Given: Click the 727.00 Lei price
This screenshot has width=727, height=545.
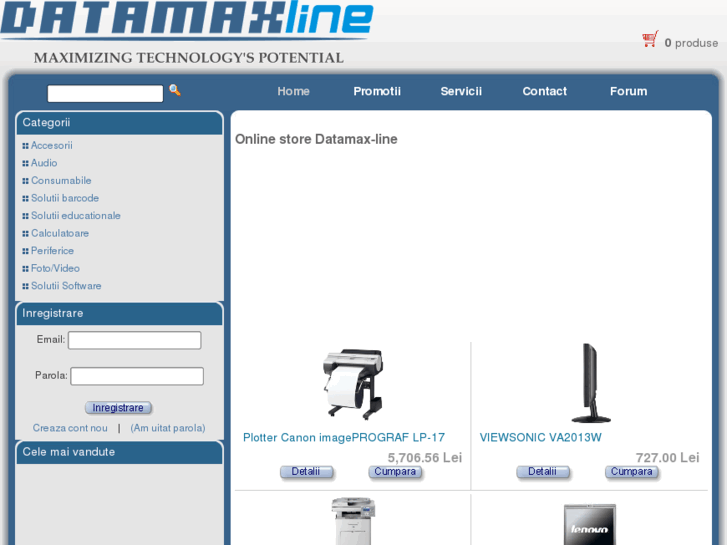Looking at the screenshot, I should pos(667,458).
